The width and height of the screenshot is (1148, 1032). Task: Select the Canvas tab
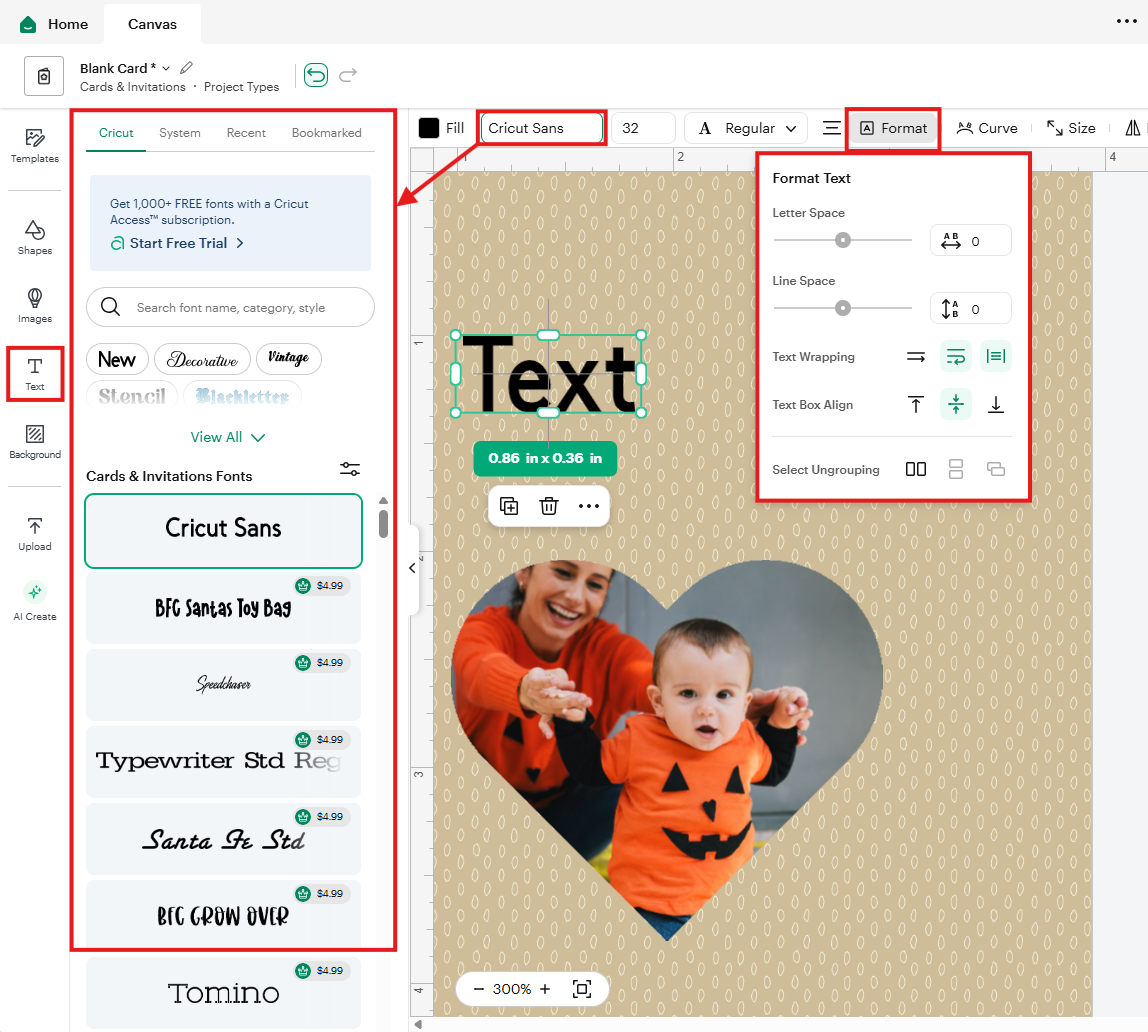pyautogui.click(x=152, y=24)
